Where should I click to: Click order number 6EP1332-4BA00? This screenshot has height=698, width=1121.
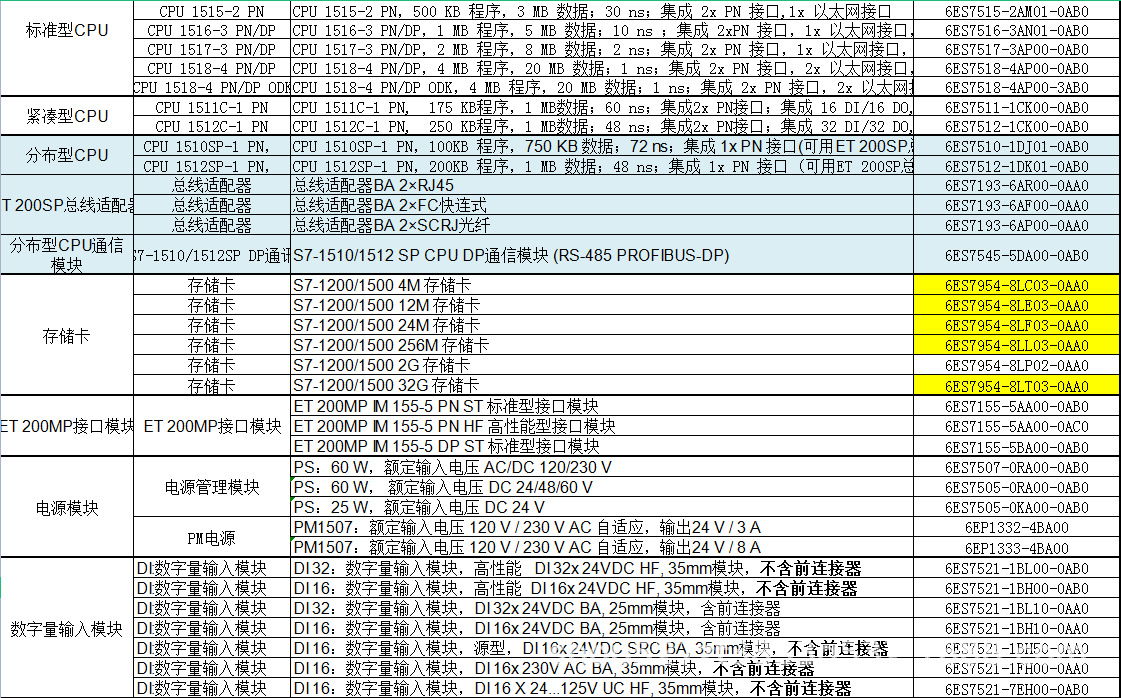tap(1017, 528)
